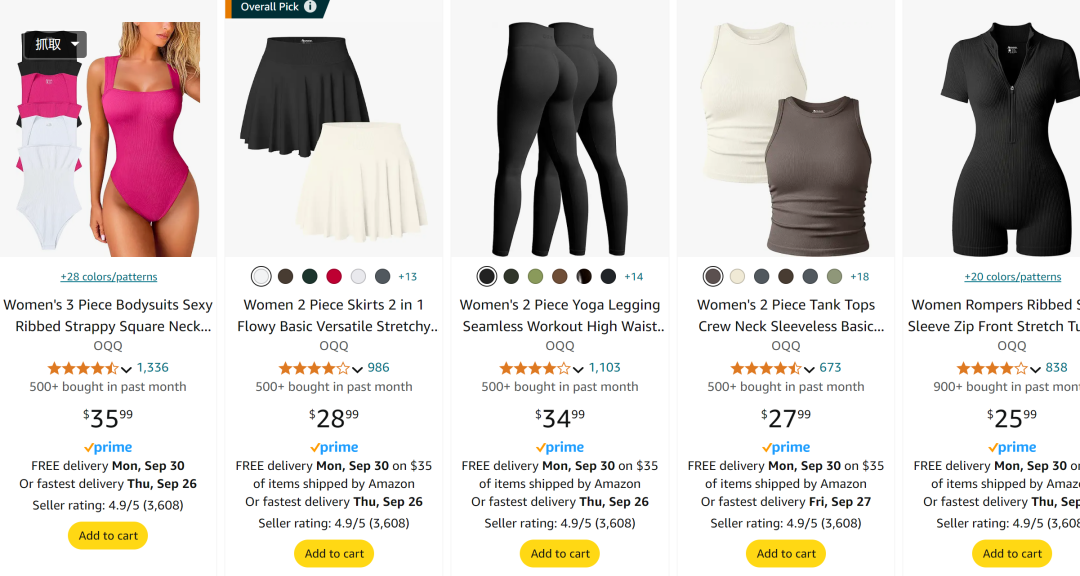Expand the rating chevron next to 673 reviews
The width and height of the screenshot is (1080, 576).
(810, 369)
